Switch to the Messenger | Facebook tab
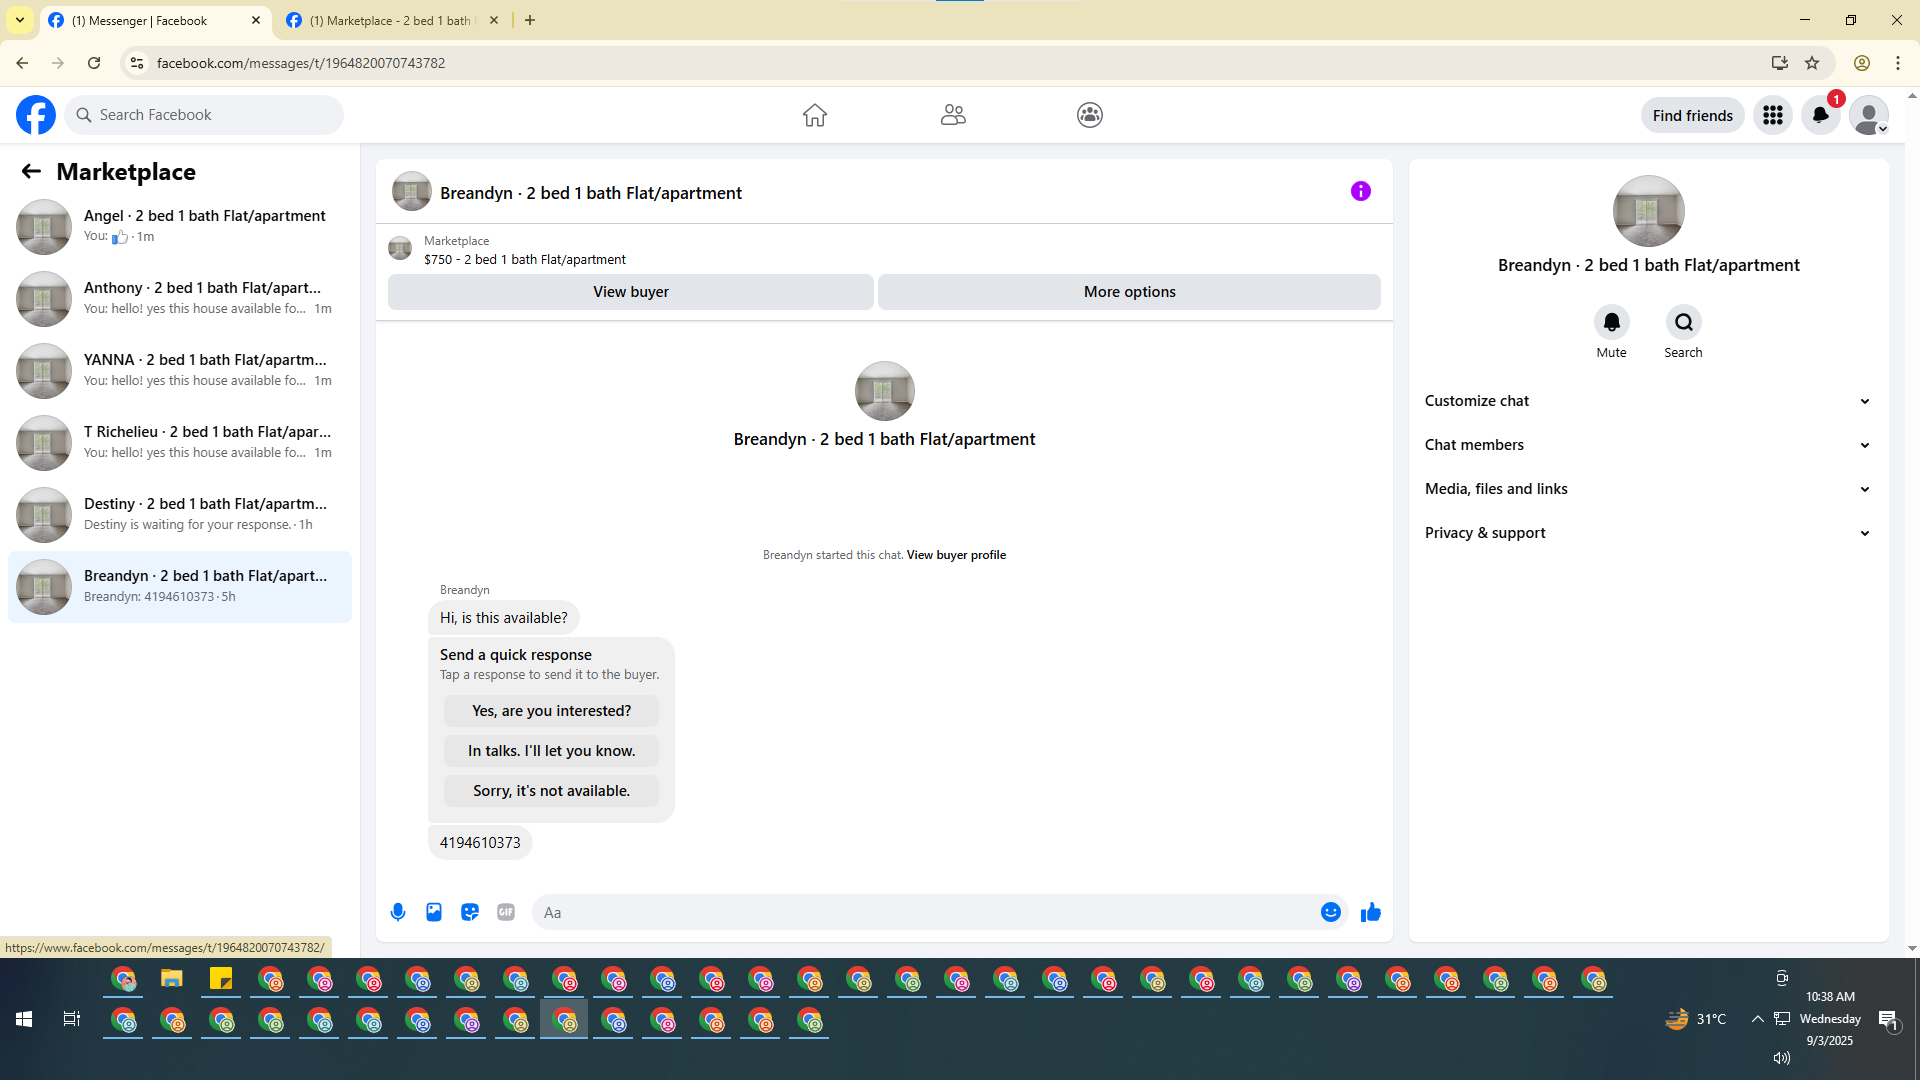The image size is (1920, 1080). click(x=155, y=21)
